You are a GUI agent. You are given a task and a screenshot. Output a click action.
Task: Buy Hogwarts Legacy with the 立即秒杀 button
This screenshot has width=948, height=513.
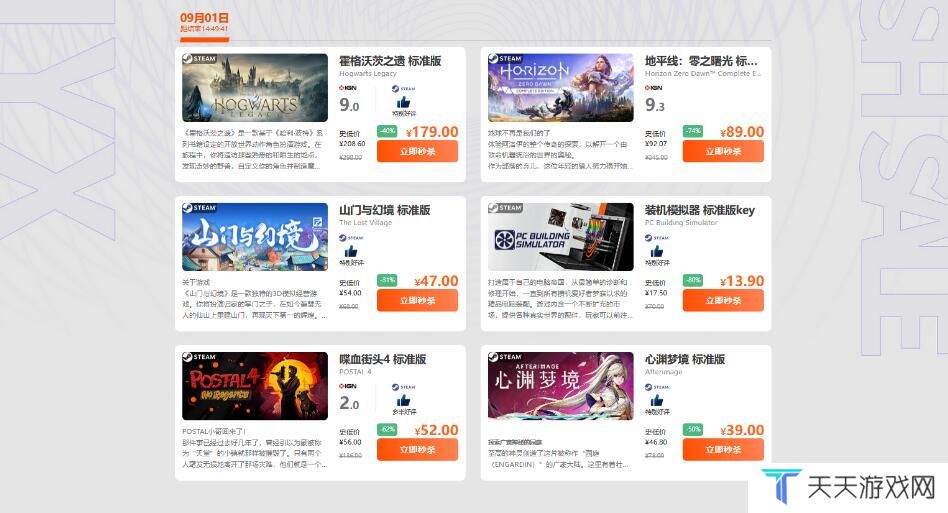[417, 152]
